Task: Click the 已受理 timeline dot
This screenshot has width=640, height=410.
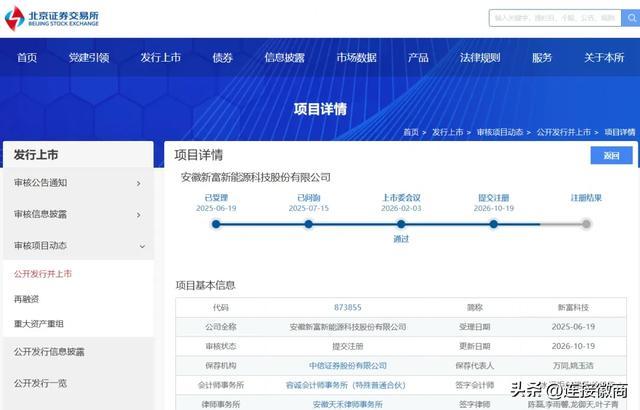Action: click(216, 224)
